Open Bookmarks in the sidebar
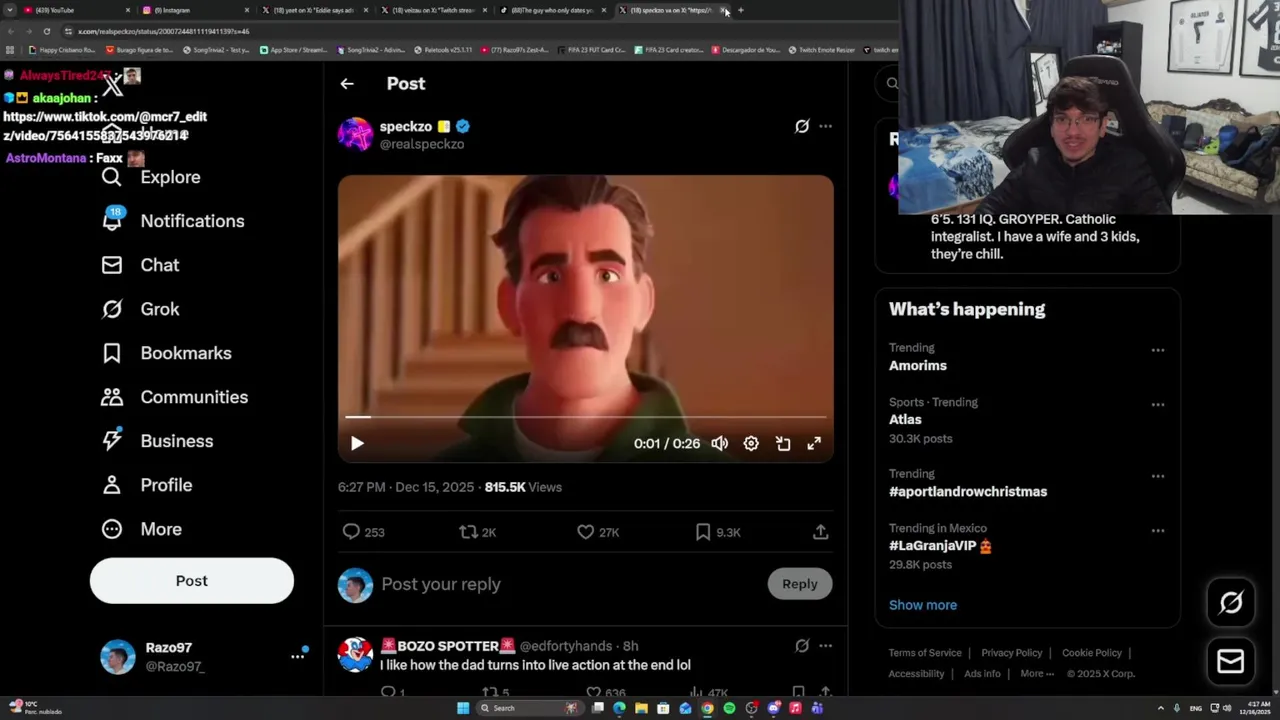This screenshot has height=720, width=1280. tap(166, 353)
